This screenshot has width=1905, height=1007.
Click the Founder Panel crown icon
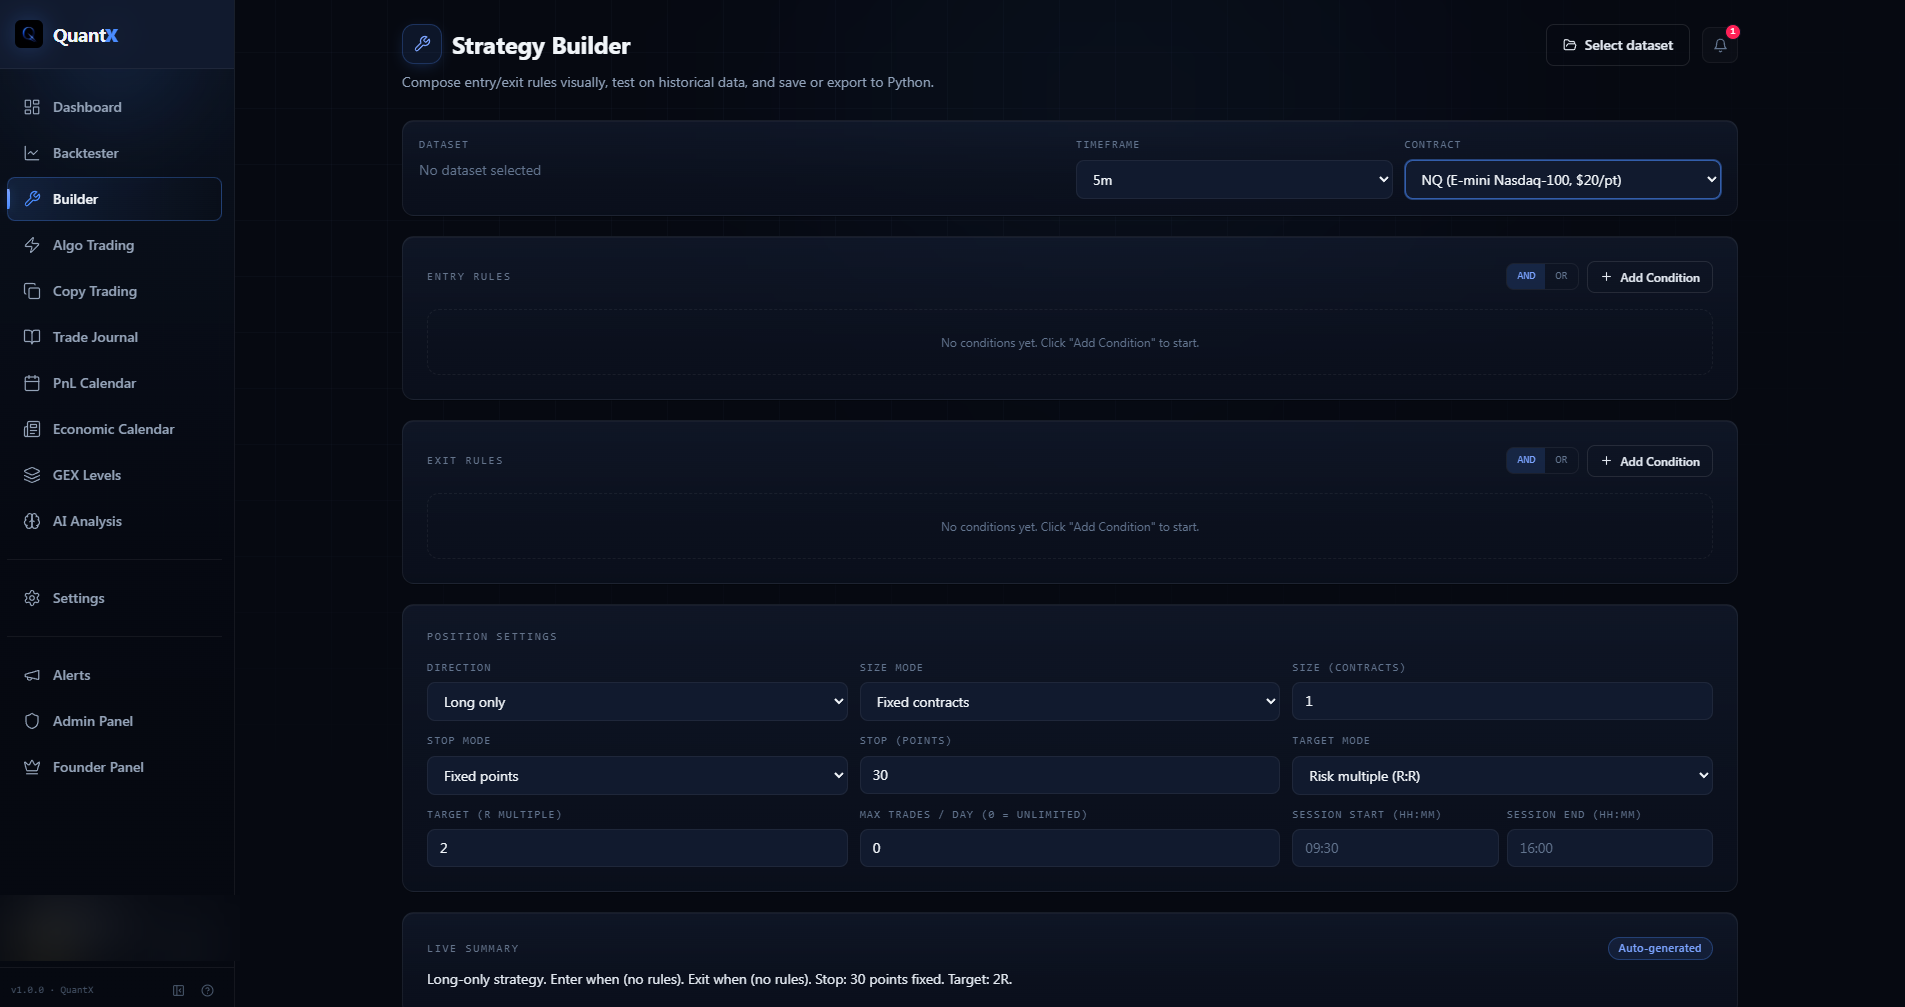[x=32, y=767]
